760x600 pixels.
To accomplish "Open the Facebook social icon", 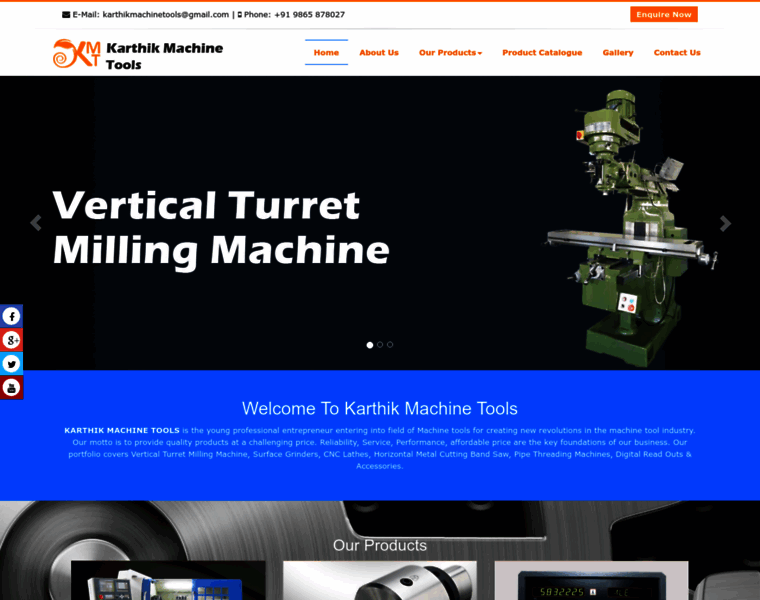I will click(x=11, y=316).
